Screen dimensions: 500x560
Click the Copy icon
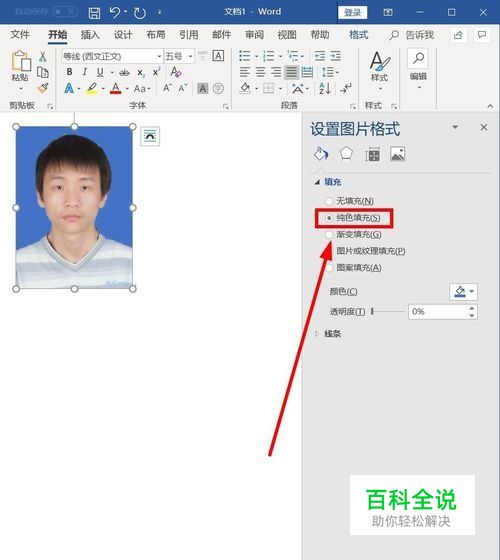43,72
